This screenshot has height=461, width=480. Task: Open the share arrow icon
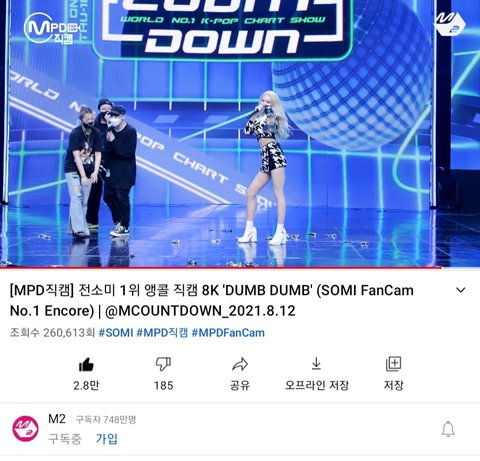click(240, 364)
